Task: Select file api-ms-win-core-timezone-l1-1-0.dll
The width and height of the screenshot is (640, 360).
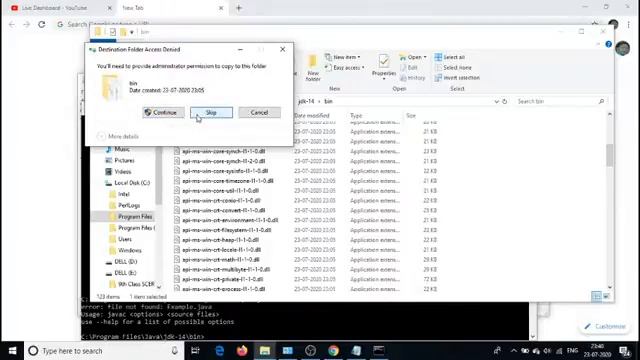Action: tap(224, 181)
